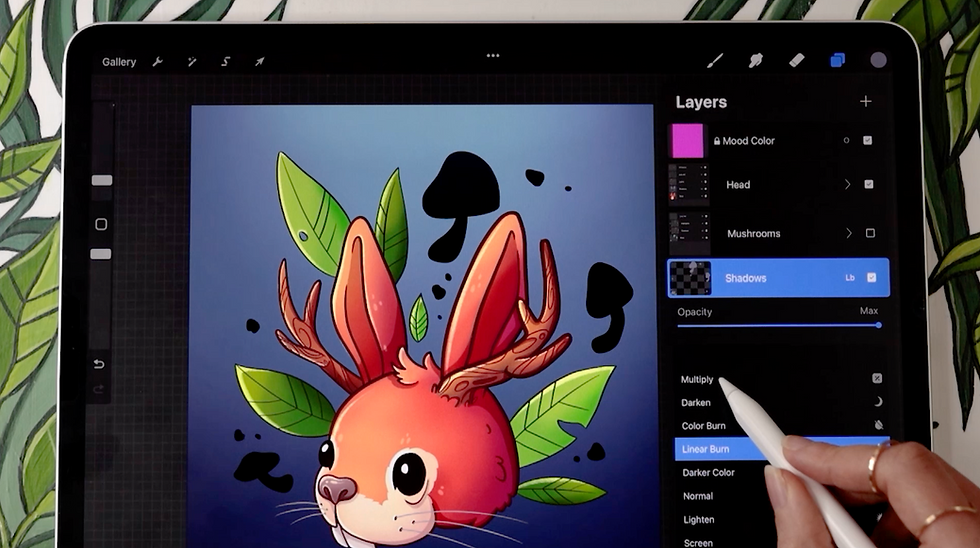Select the Mood Color layer thumbnail
The image size is (980, 548).
tap(688, 141)
